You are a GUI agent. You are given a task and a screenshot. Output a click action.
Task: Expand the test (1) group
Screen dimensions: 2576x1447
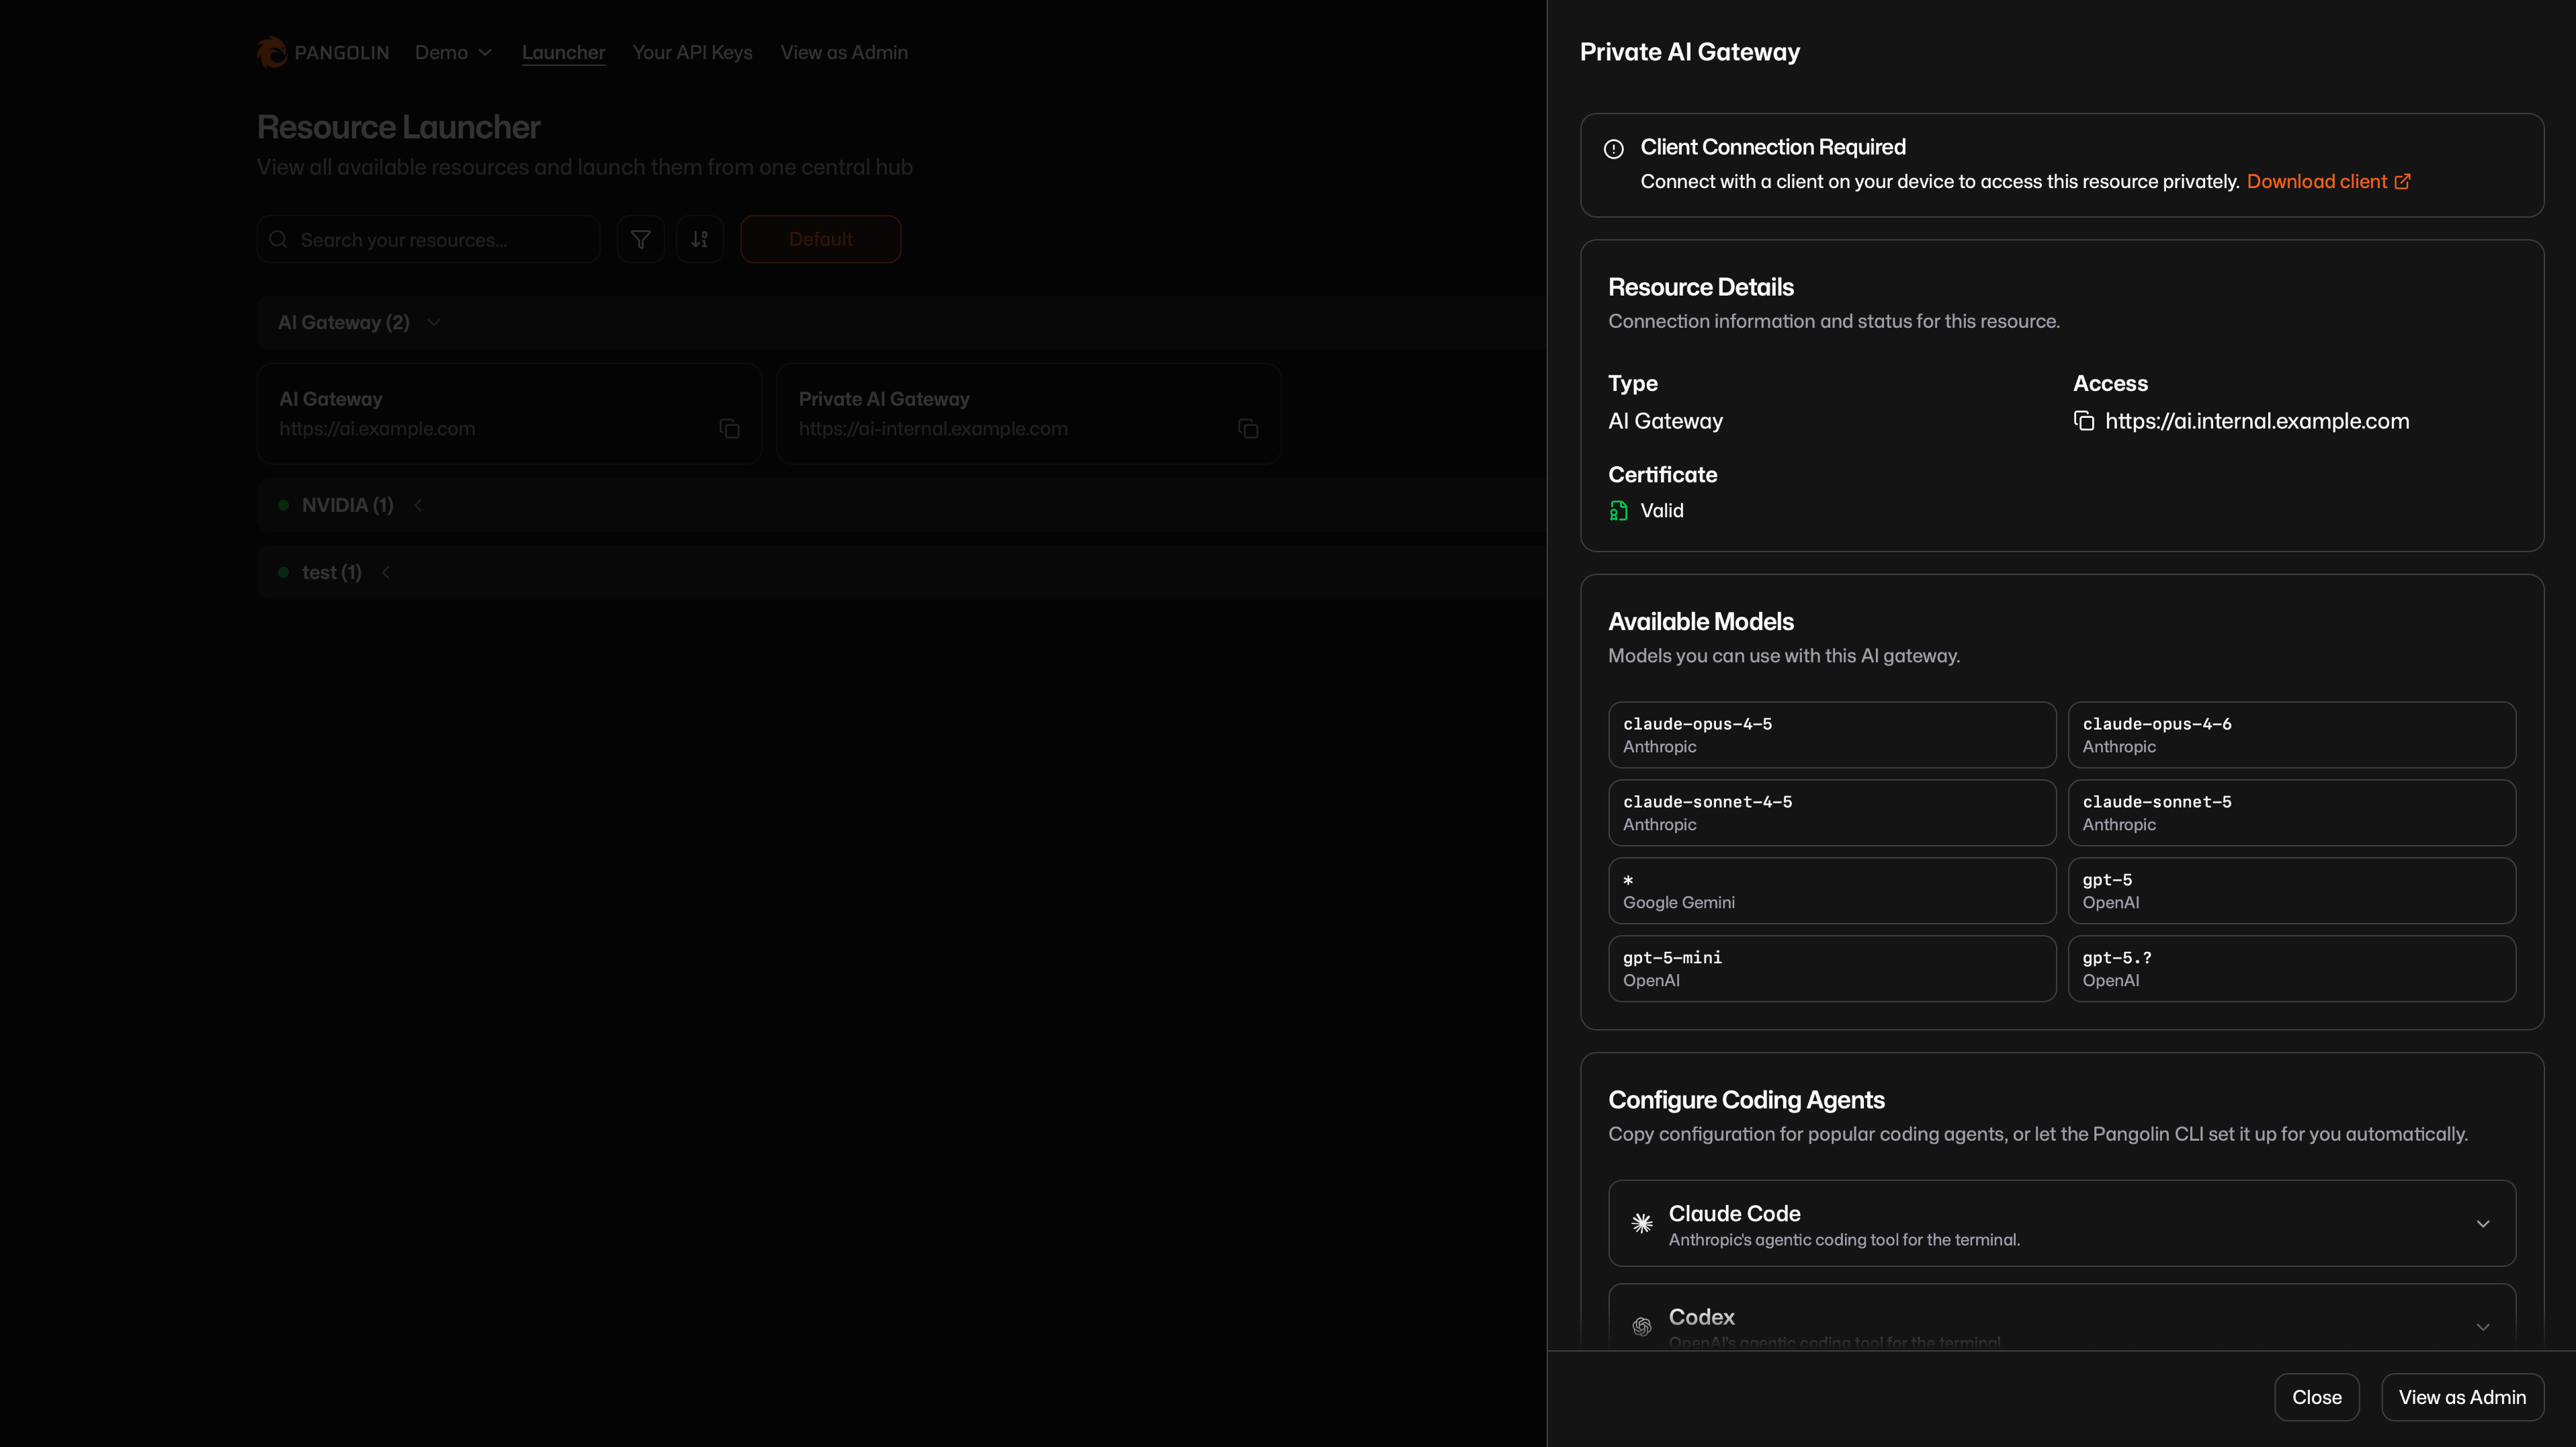pyautogui.click(x=386, y=572)
